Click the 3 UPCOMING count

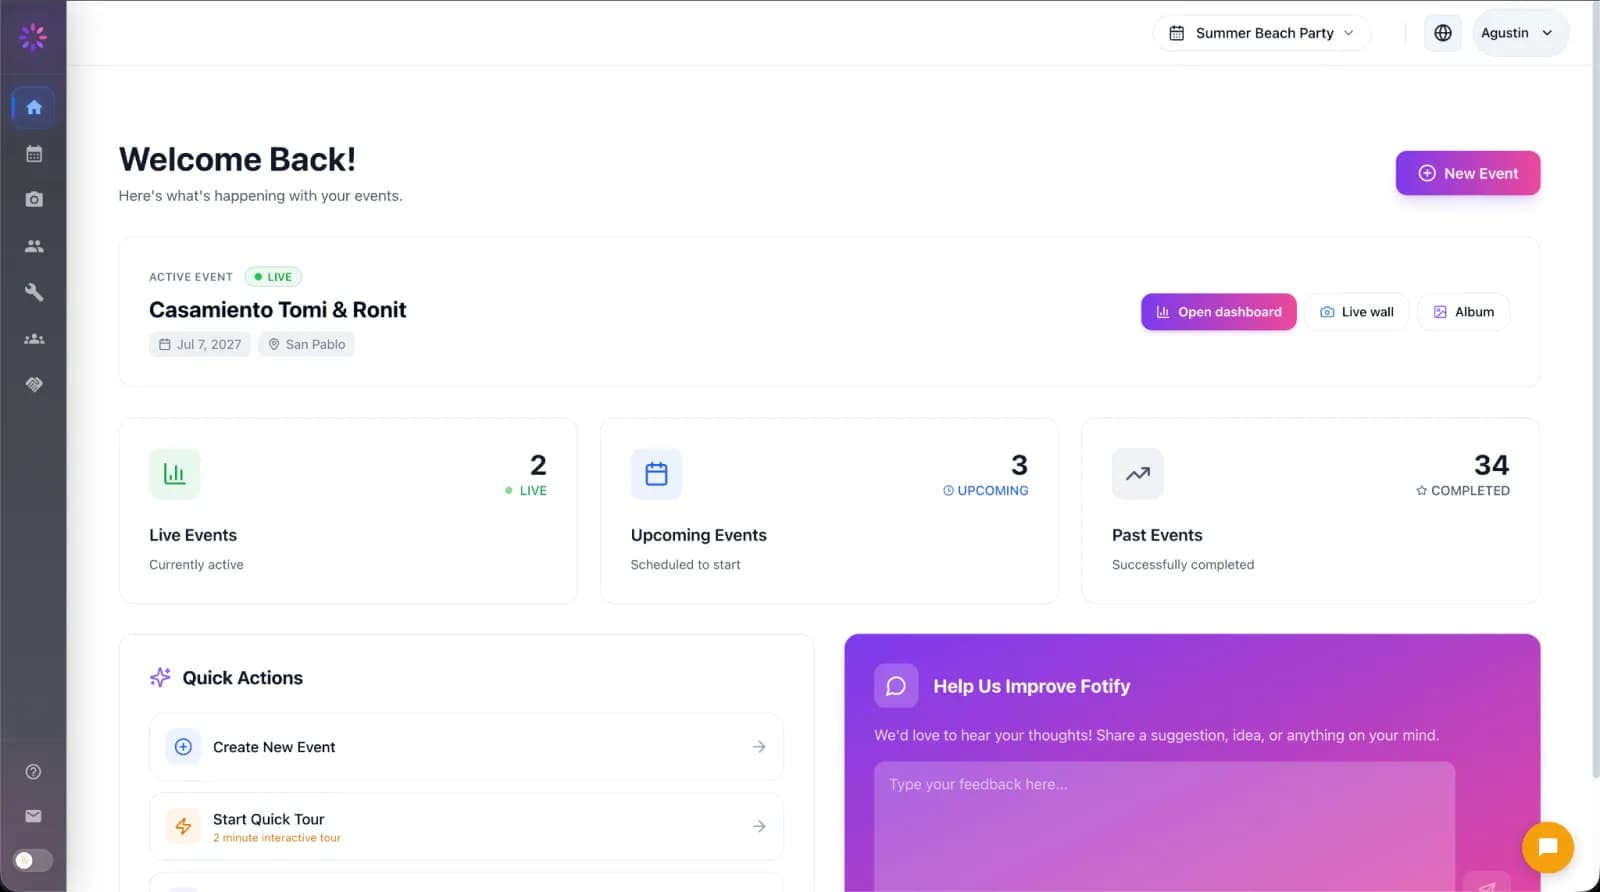(x=985, y=475)
